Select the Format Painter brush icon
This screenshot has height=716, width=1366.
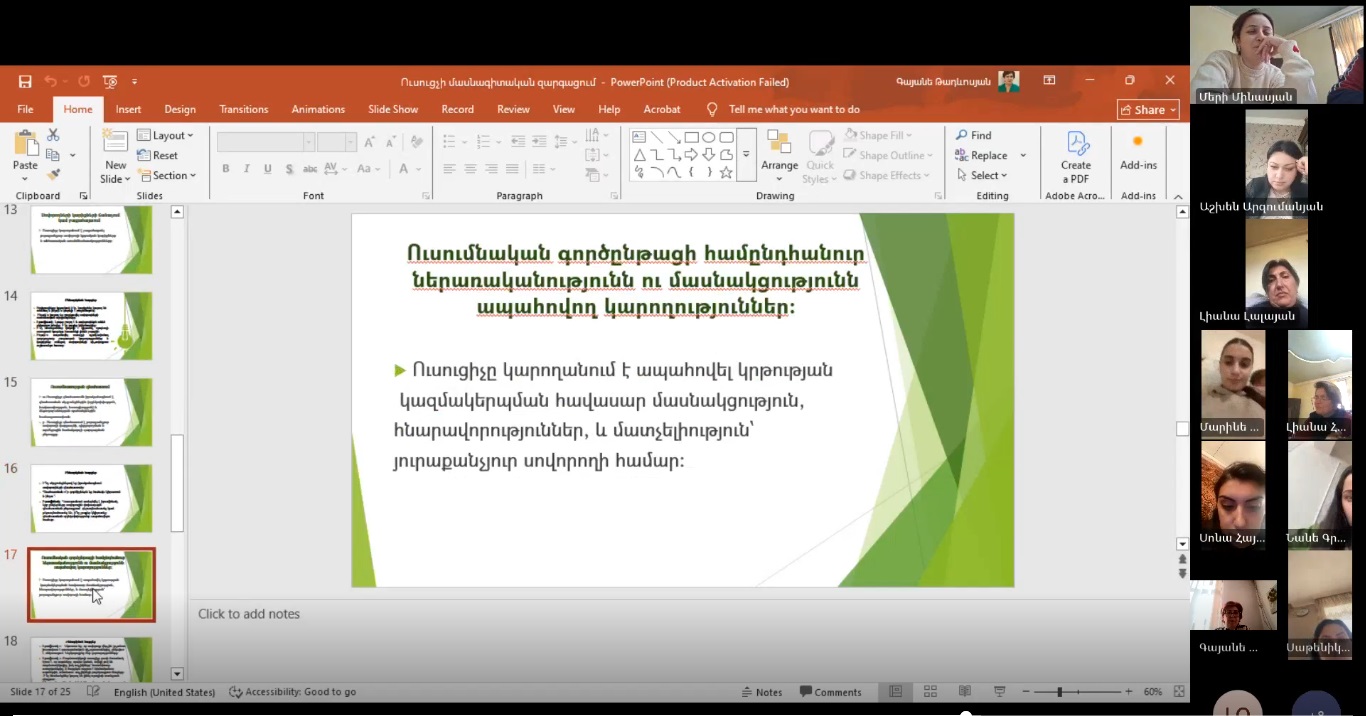coord(53,174)
